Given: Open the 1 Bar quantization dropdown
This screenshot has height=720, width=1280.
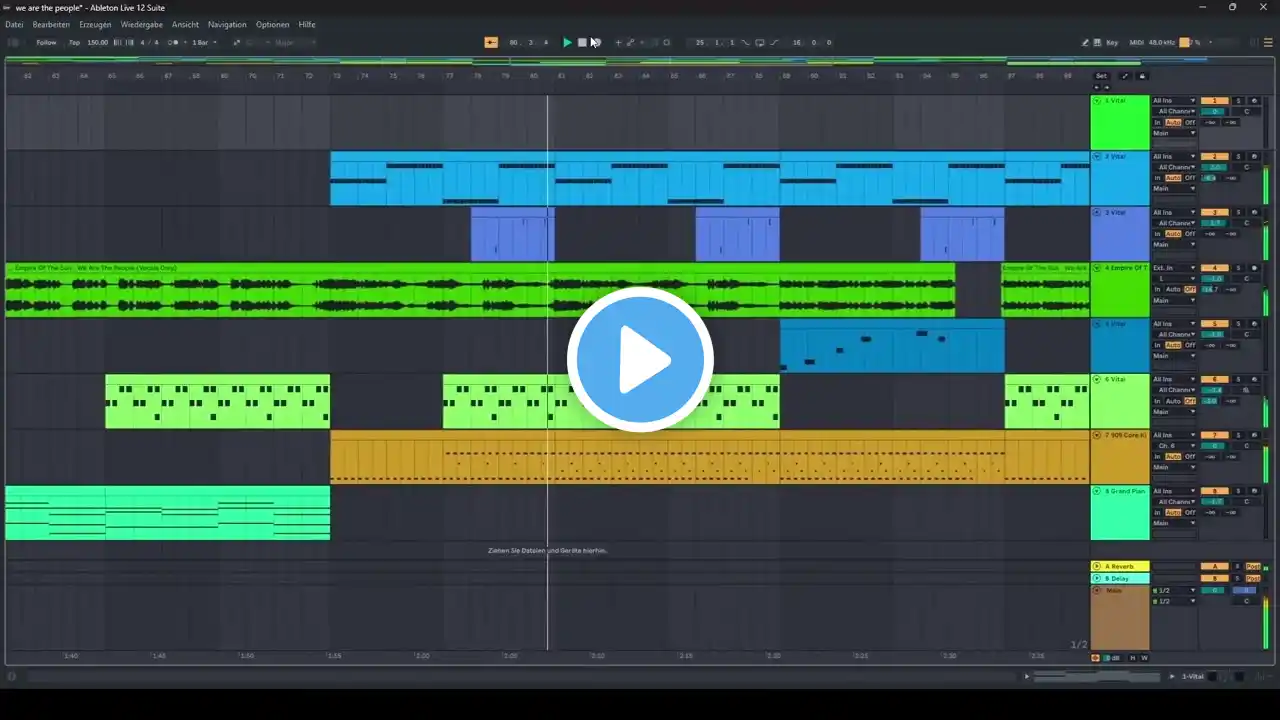Looking at the screenshot, I should pos(202,43).
